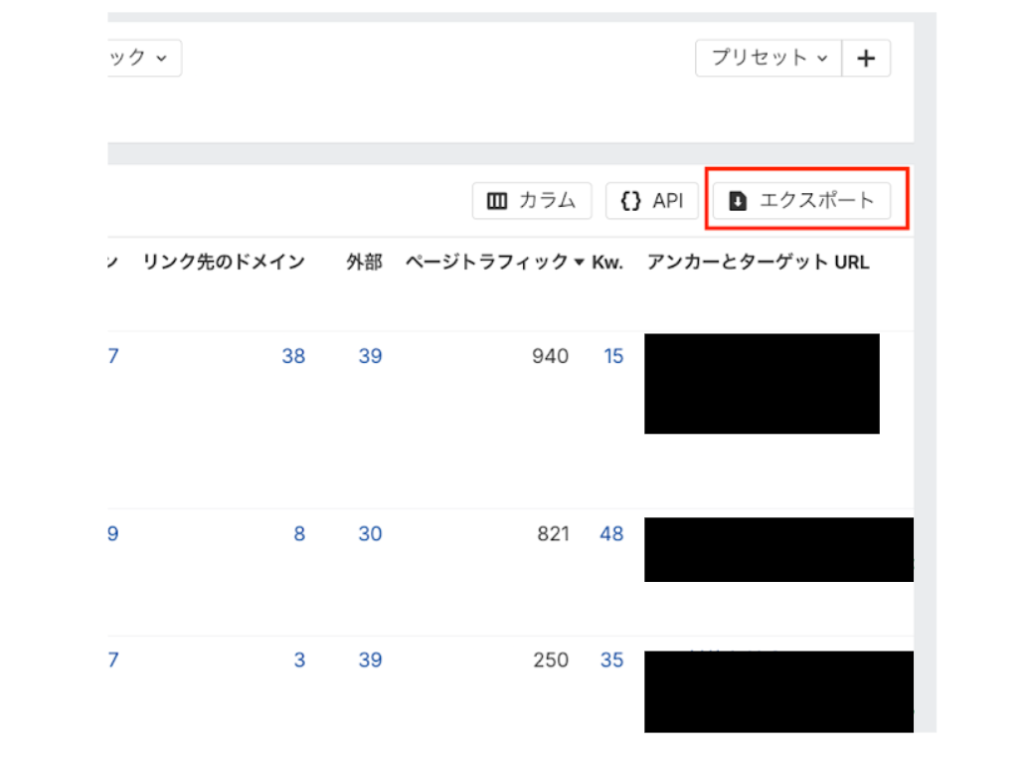1024x760 pixels.
Task: Open the 30 external links value
Action: 370,534
